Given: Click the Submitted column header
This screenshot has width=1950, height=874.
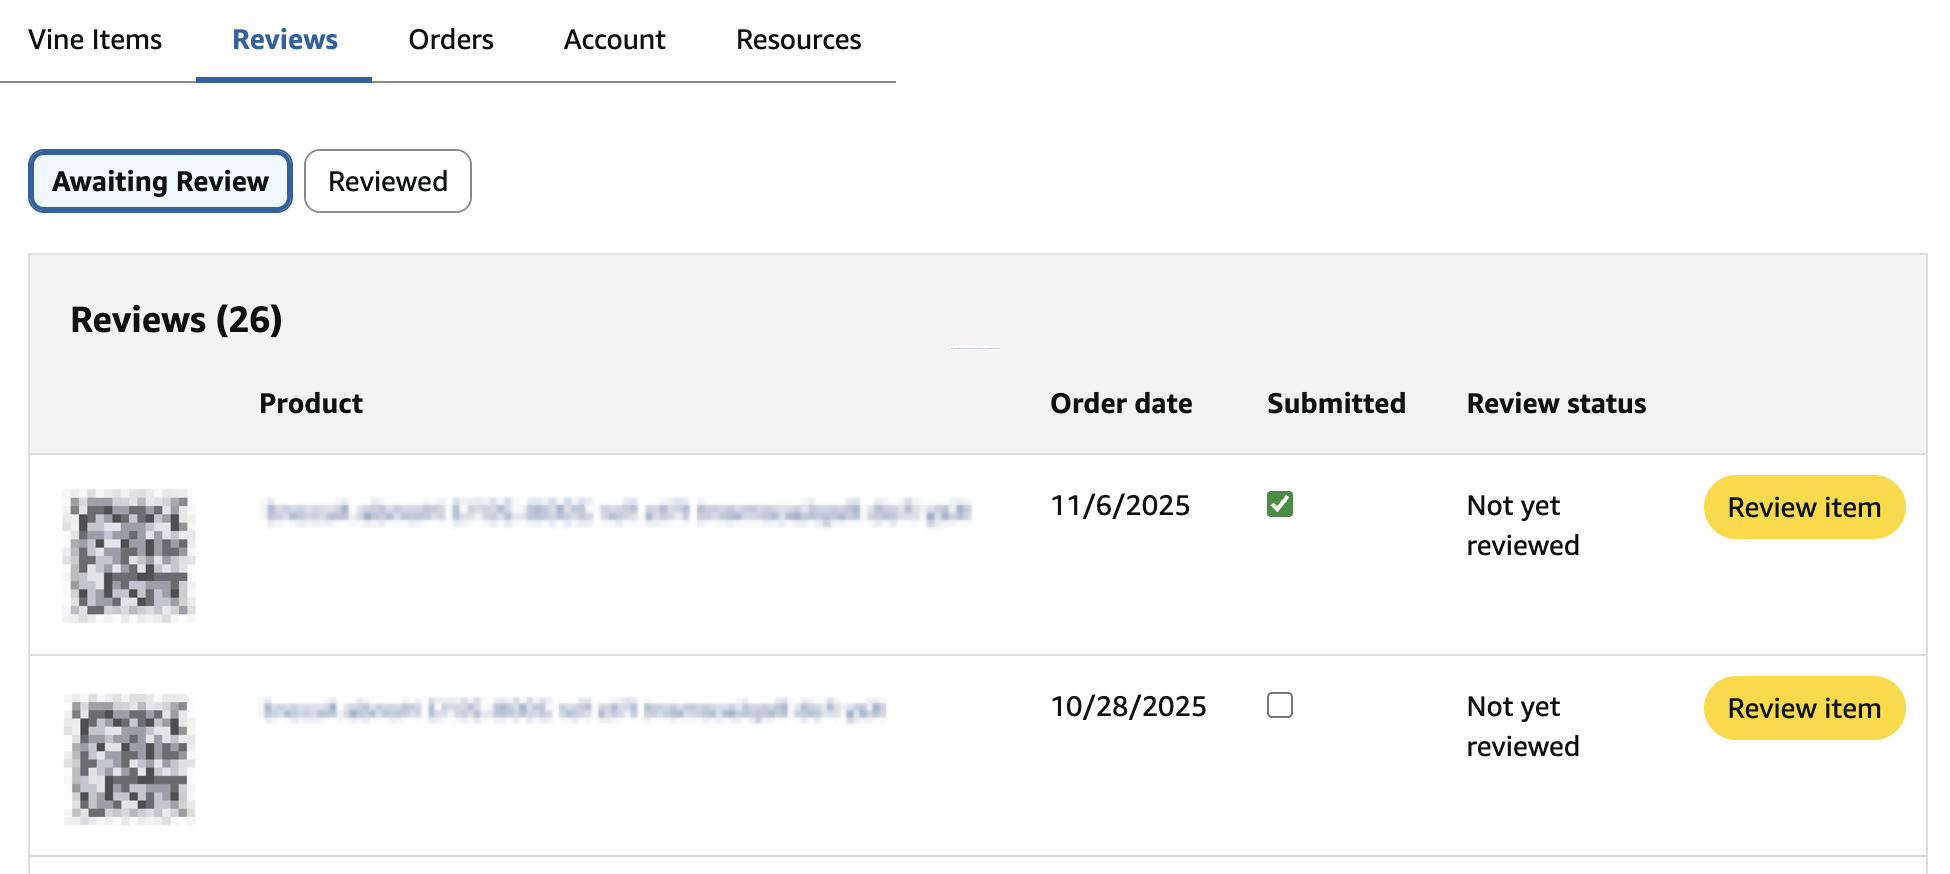Looking at the screenshot, I should pyautogui.click(x=1336, y=403).
